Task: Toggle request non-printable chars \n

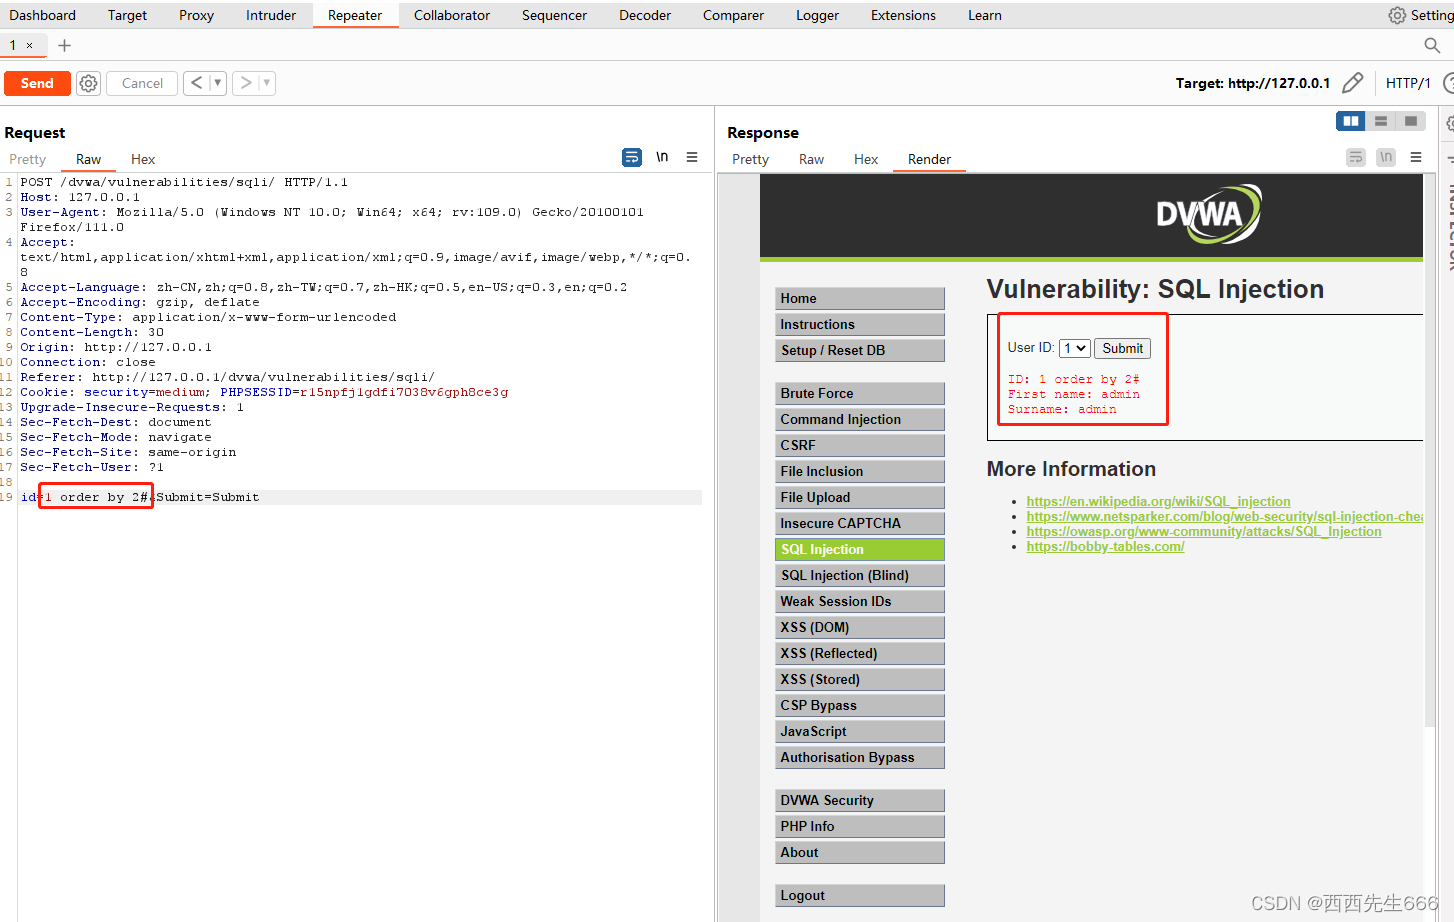Action: pyautogui.click(x=662, y=157)
